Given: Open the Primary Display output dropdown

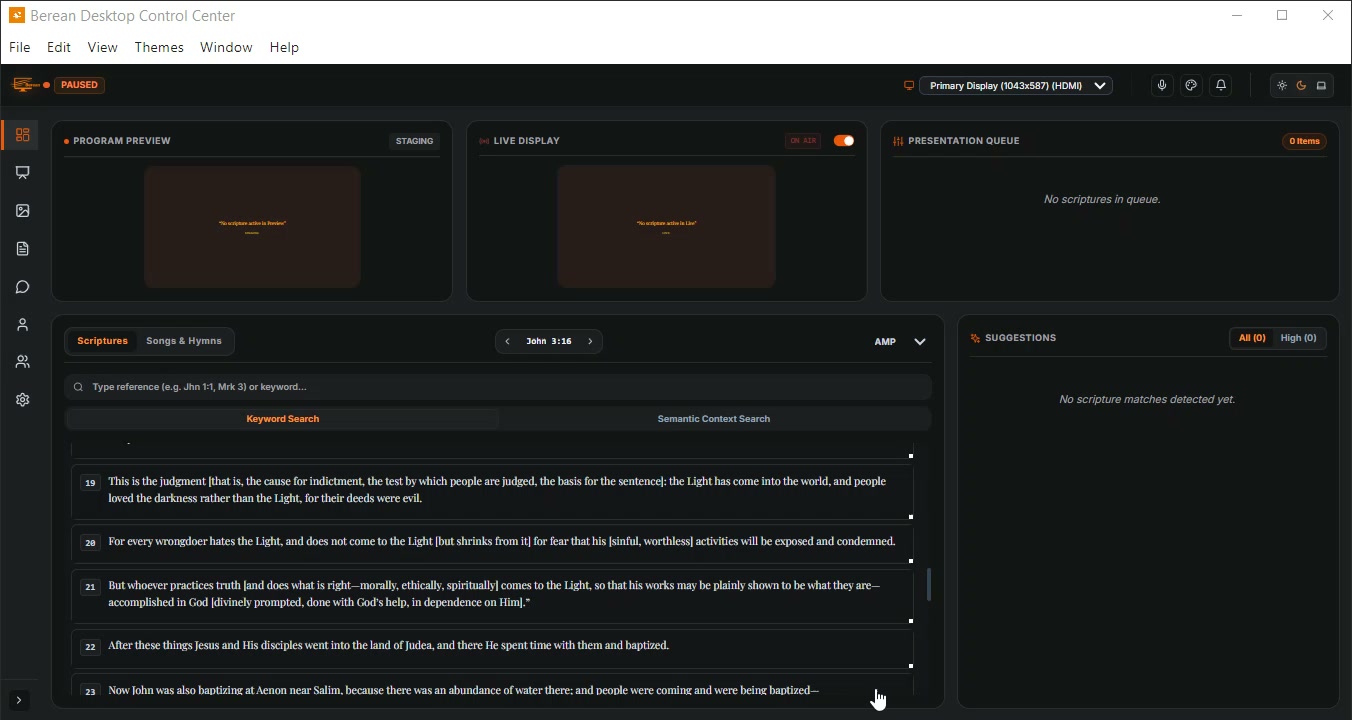Looking at the screenshot, I should (1016, 86).
